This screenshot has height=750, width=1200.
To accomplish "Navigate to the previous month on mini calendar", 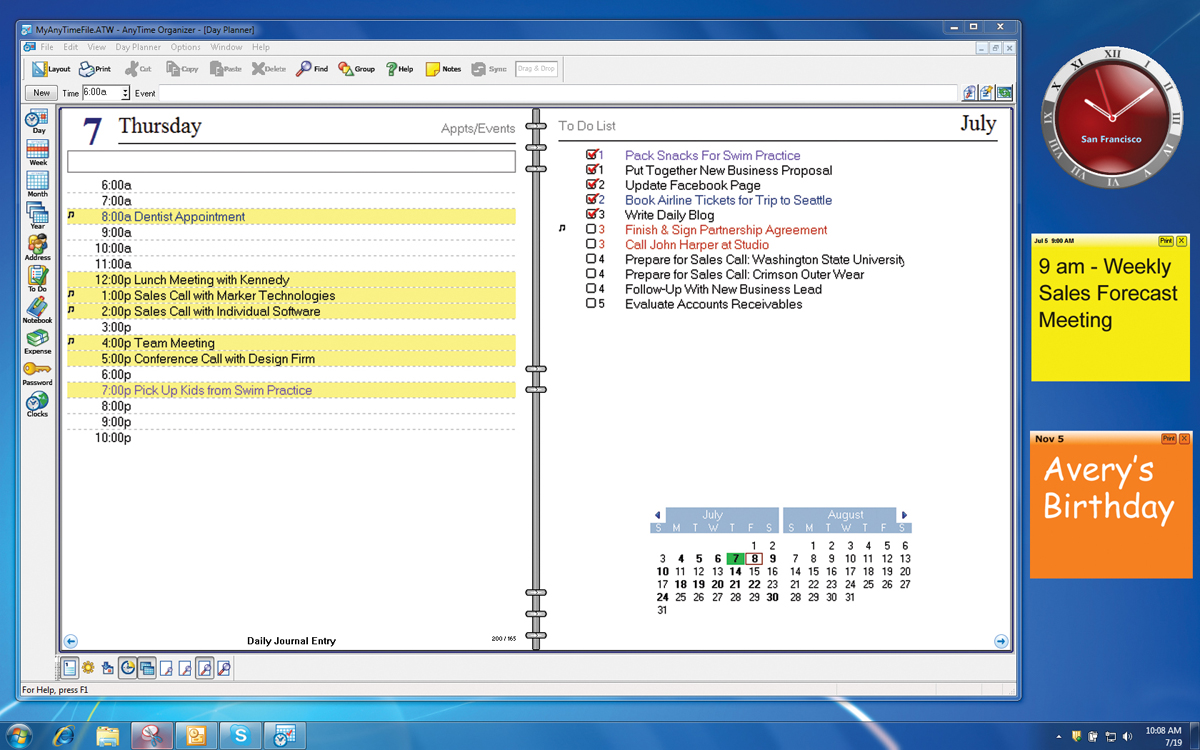I will point(656,513).
